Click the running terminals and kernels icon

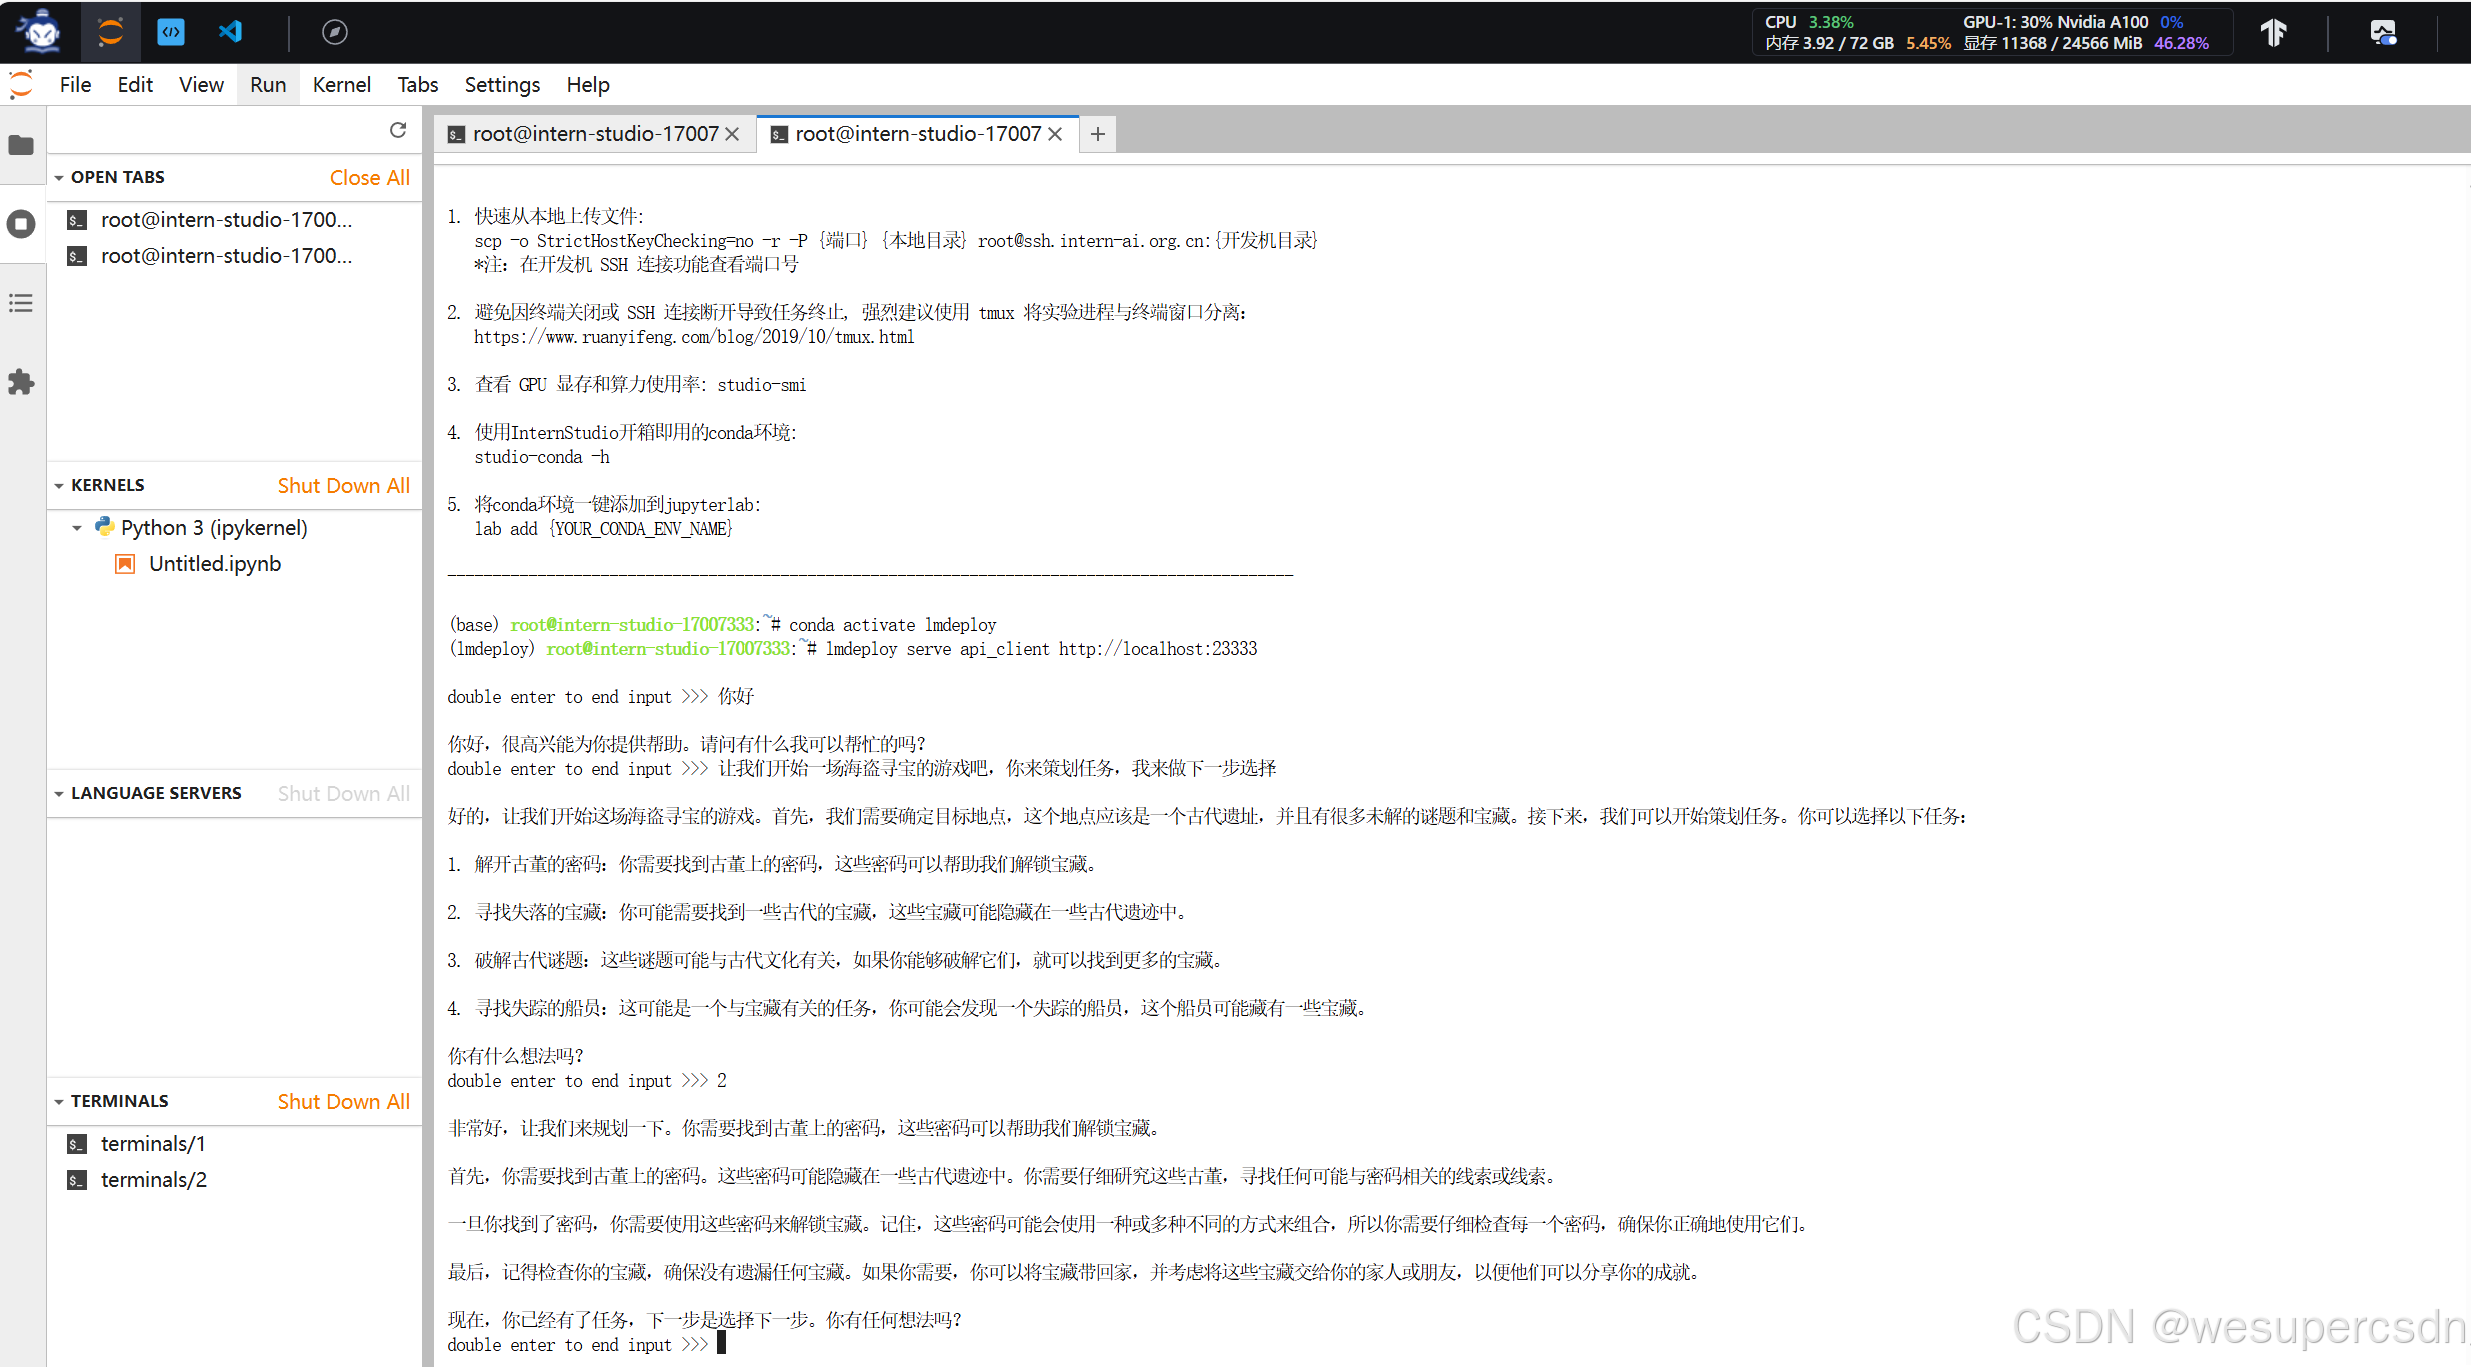click(21, 224)
